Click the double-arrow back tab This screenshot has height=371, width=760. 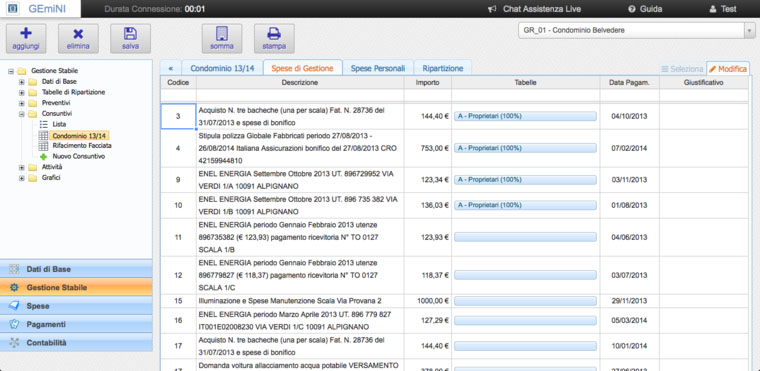(x=171, y=68)
